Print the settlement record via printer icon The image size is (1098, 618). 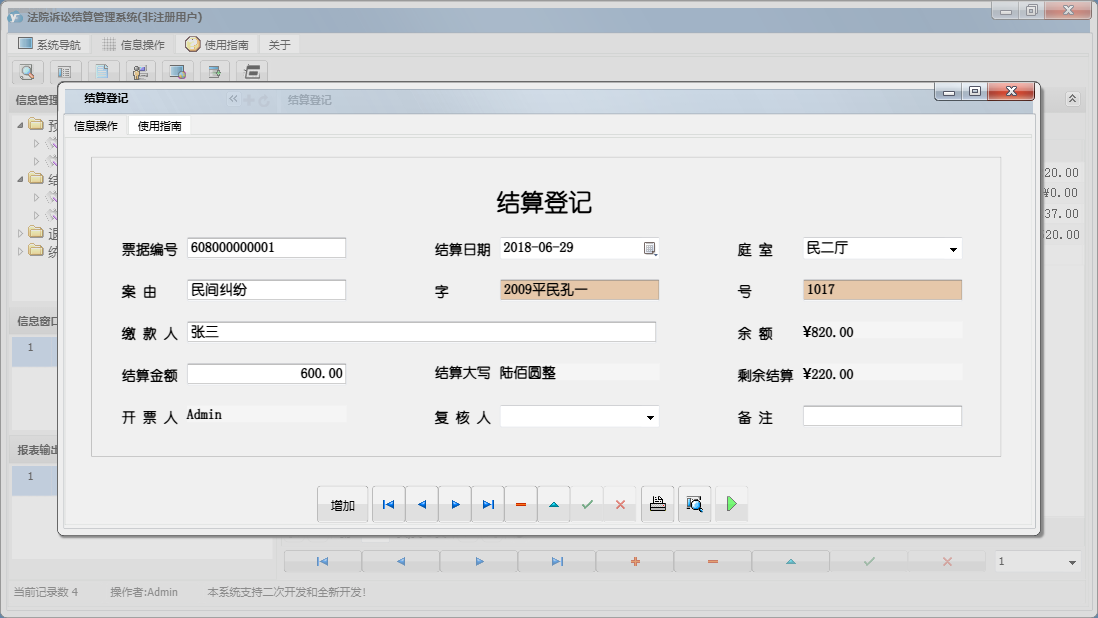click(x=657, y=504)
